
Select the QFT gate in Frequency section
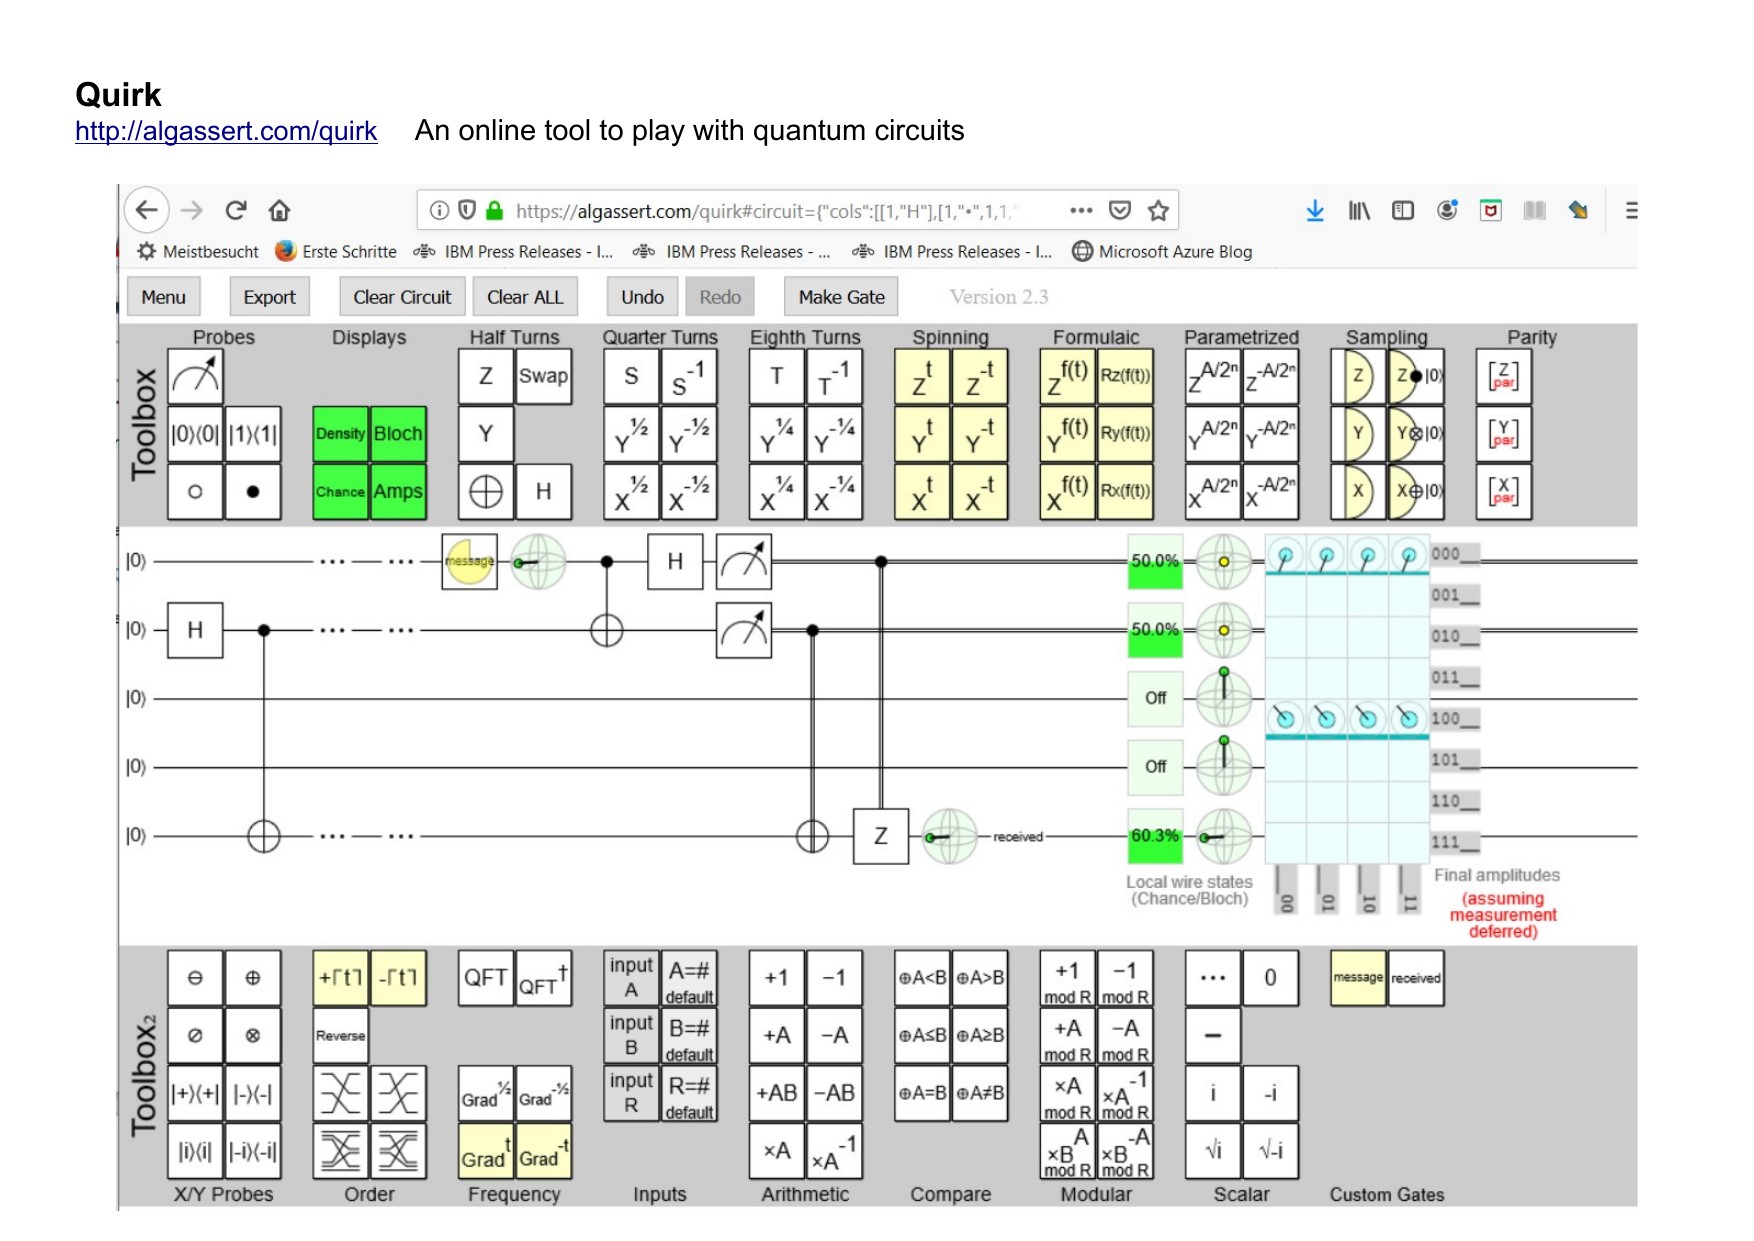[x=485, y=977]
